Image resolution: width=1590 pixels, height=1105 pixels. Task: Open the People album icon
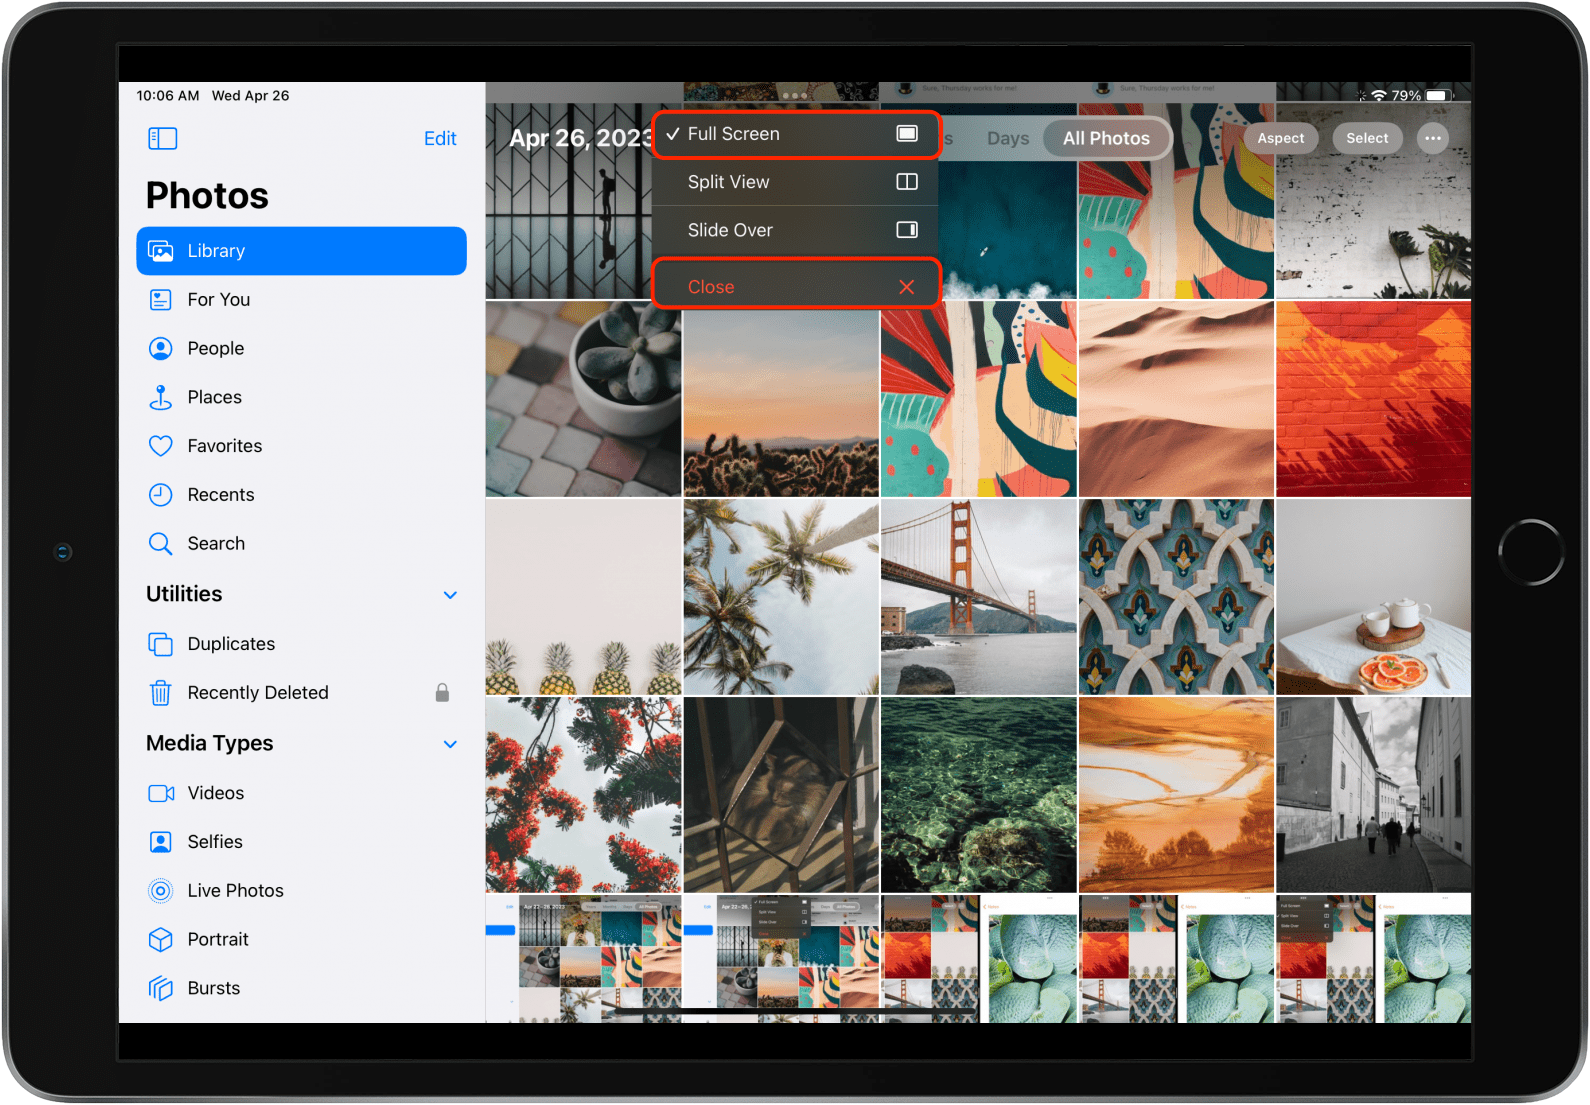click(x=160, y=349)
